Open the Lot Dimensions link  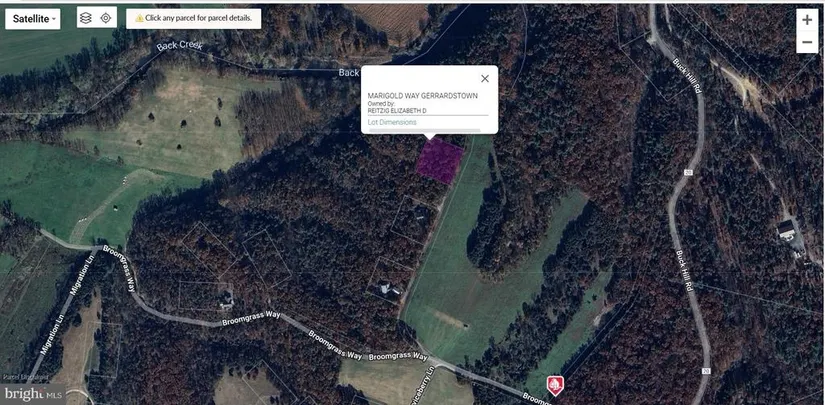pos(392,122)
